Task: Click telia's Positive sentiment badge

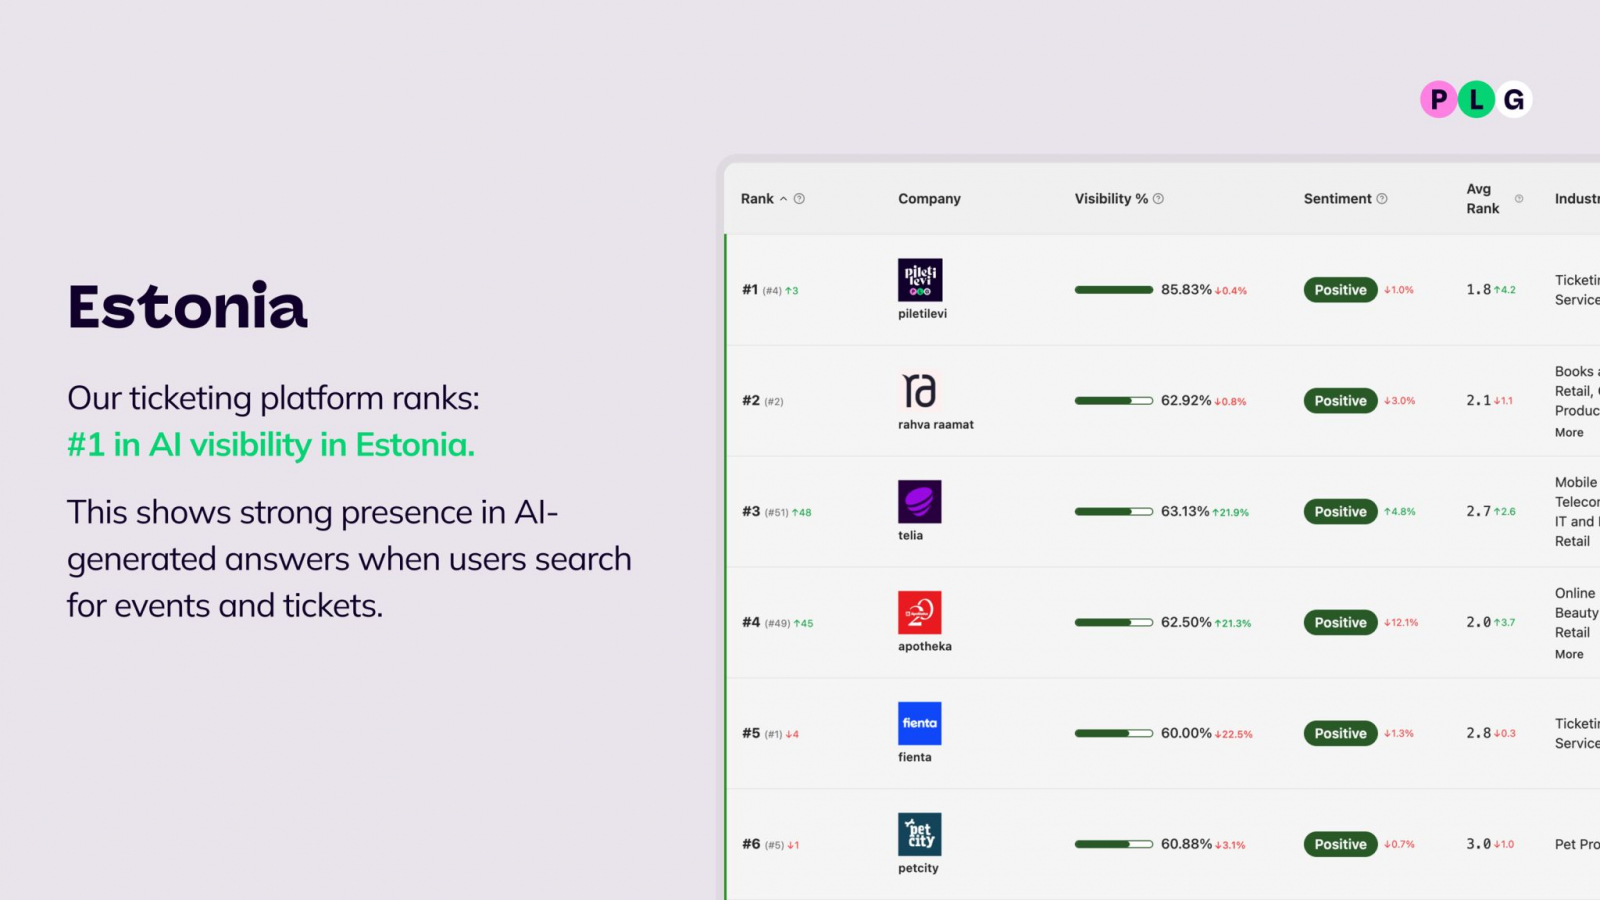Action: pos(1340,512)
